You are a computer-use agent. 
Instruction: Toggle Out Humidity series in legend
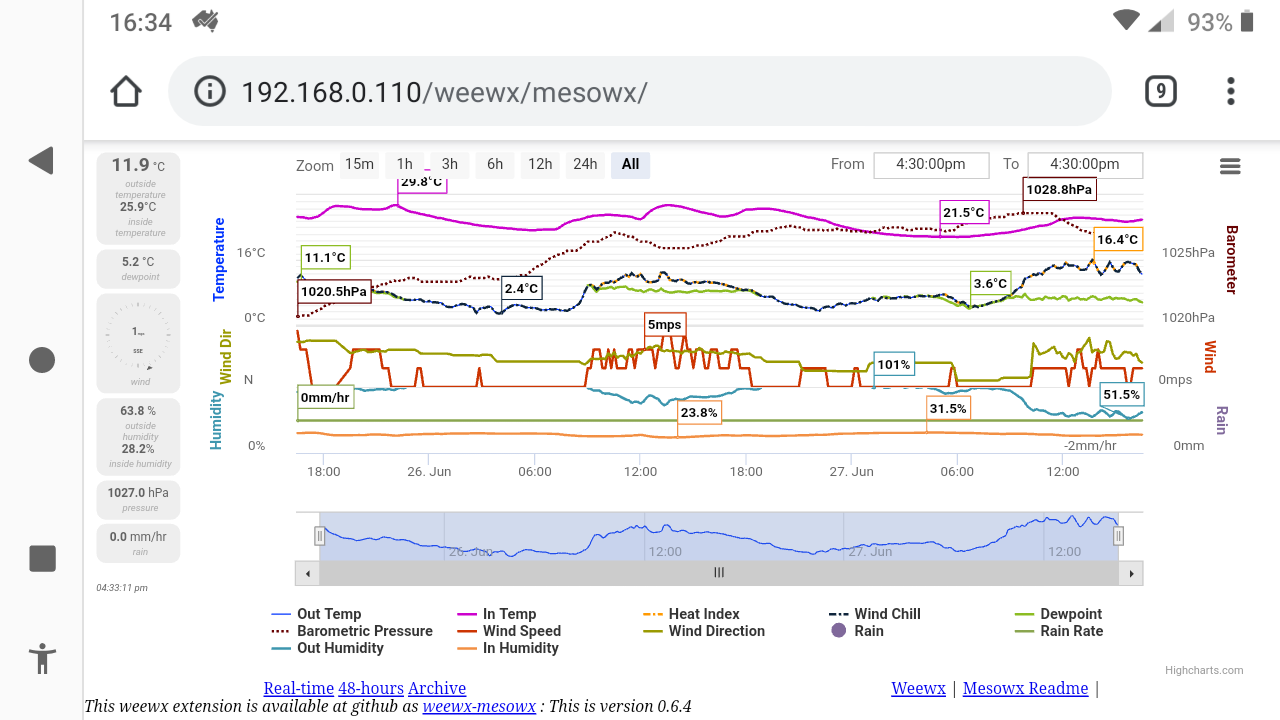(x=327, y=648)
